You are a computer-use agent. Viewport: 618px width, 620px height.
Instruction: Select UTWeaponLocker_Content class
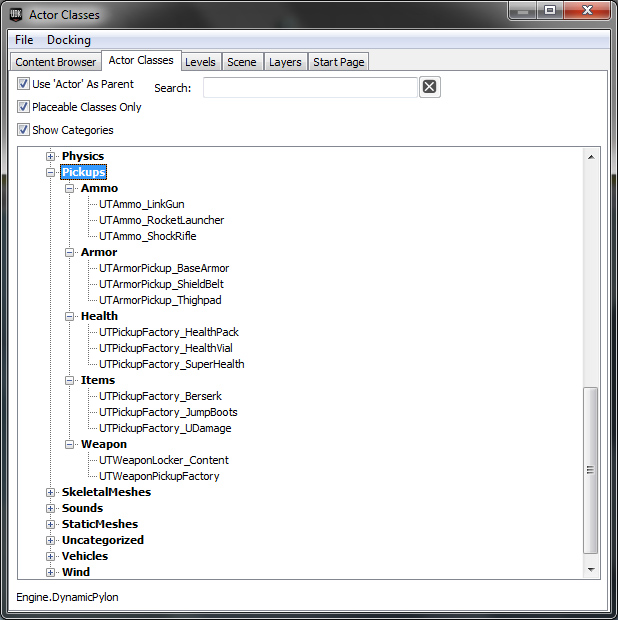click(164, 460)
